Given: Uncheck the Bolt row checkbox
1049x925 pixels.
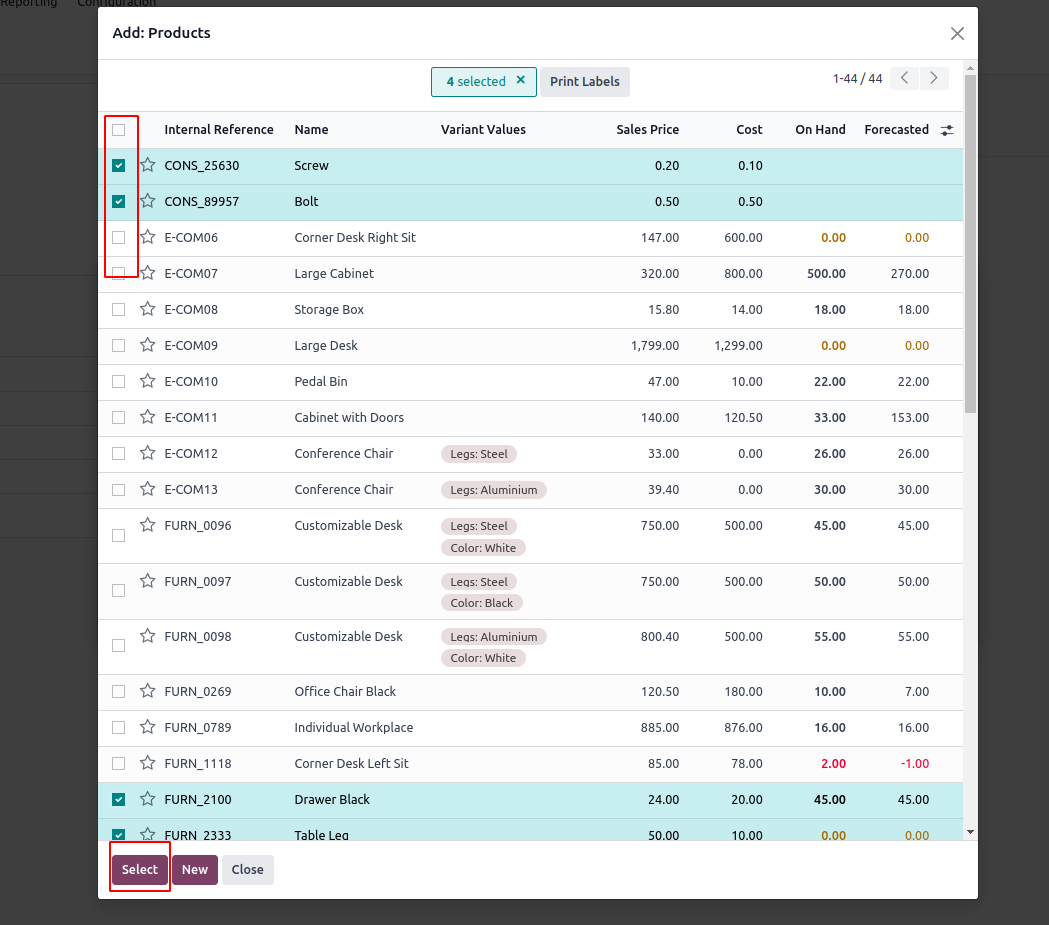Looking at the screenshot, I should 118,201.
